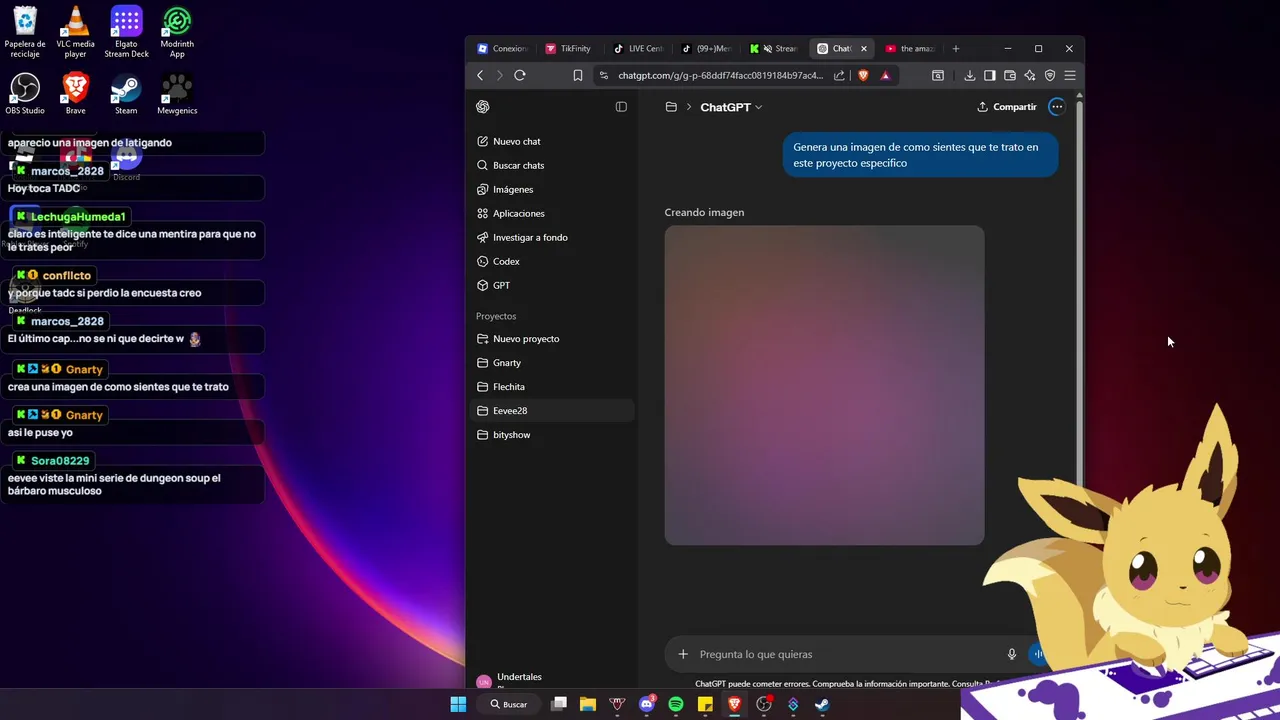The image size is (1280, 720).
Task: Open Steam from the taskbar
Action: [x=822, y=704]
